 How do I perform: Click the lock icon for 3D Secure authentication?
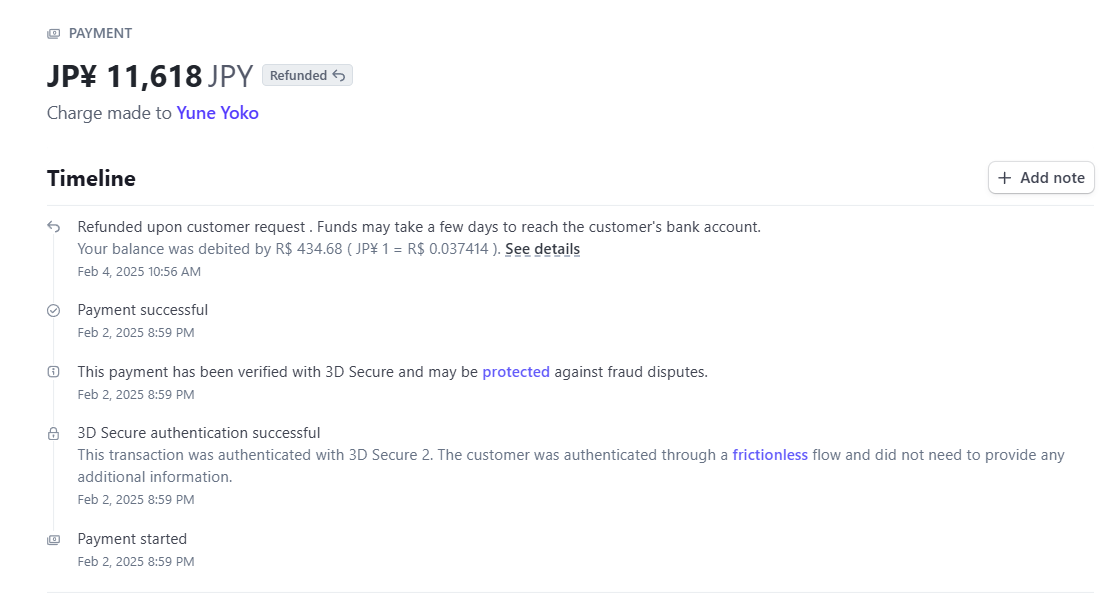pos(53,433)
